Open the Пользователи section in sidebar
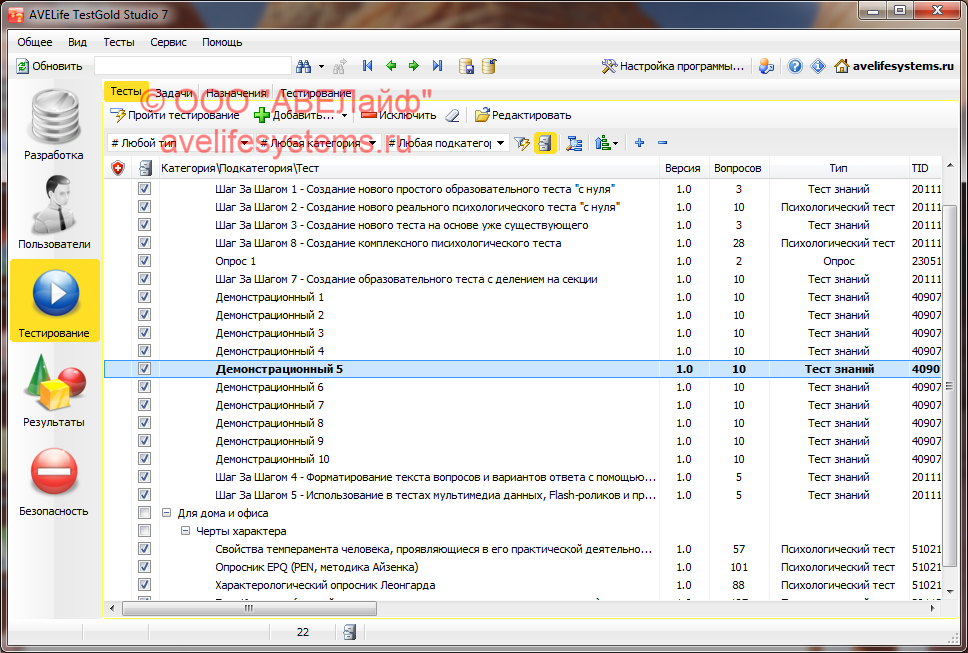Screen dimensions: 968x653 [54, 214]
